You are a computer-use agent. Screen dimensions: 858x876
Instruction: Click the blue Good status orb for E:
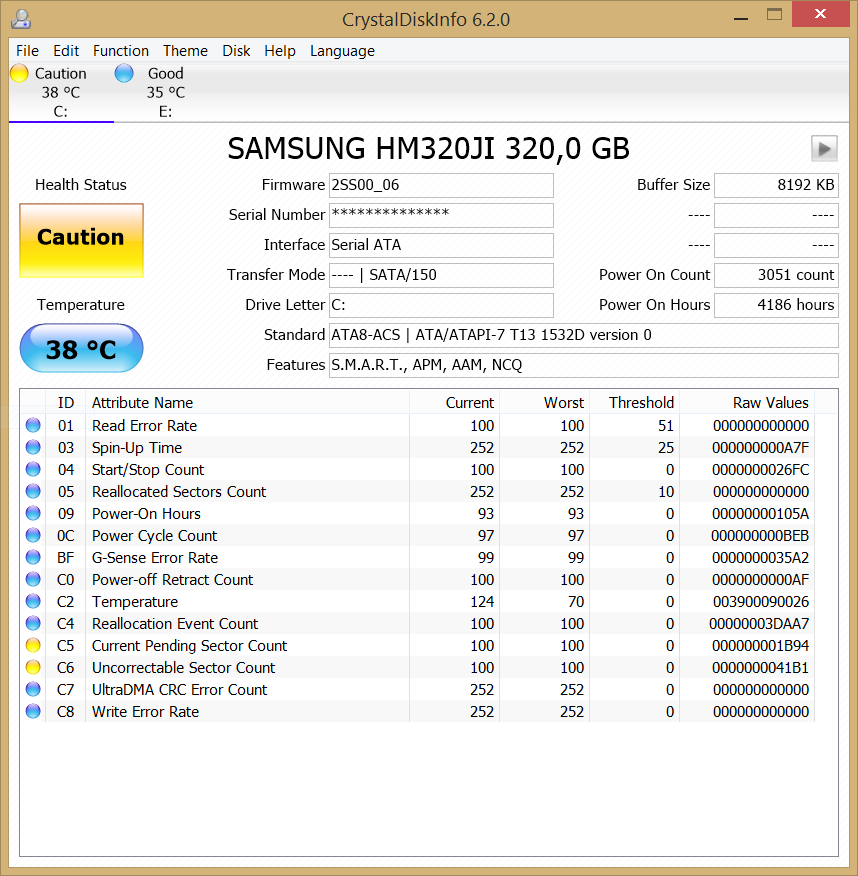(124, 73)
